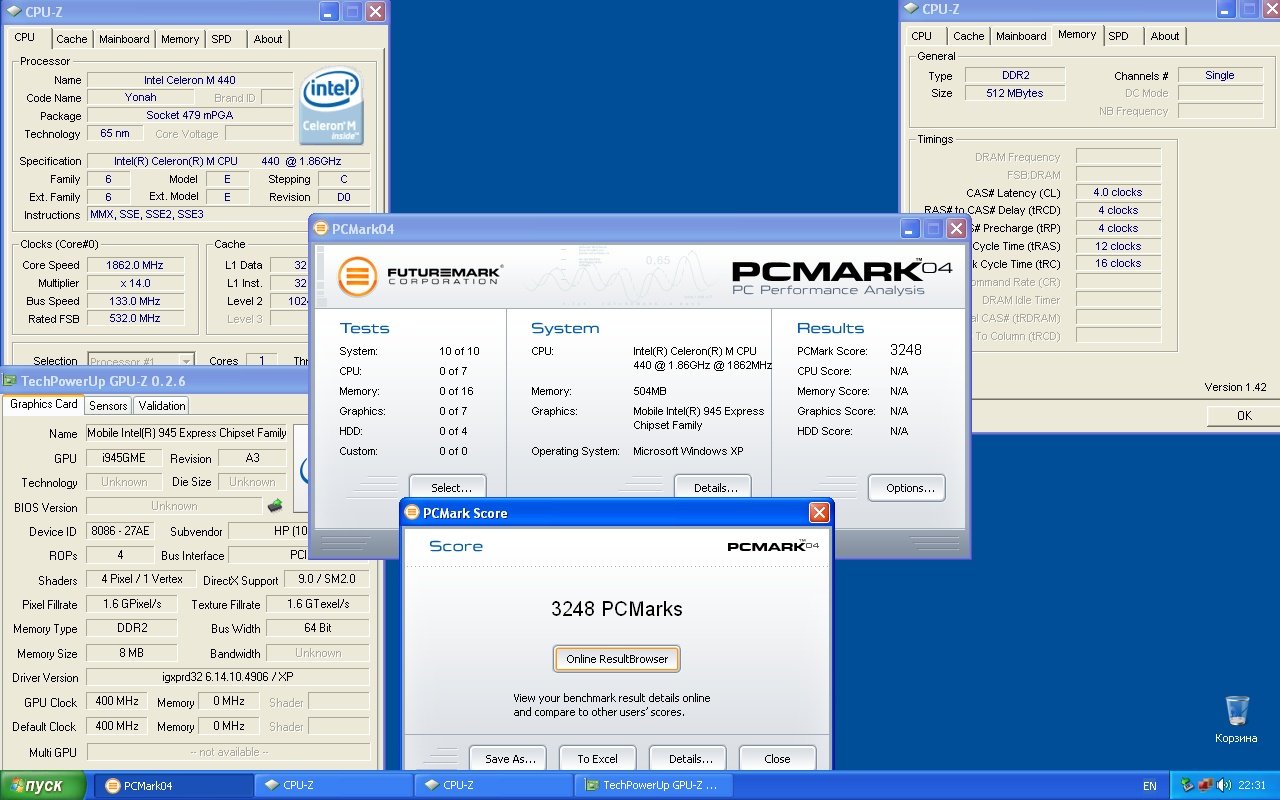Click the Details... button in PCMark04 System

point(713,488)
